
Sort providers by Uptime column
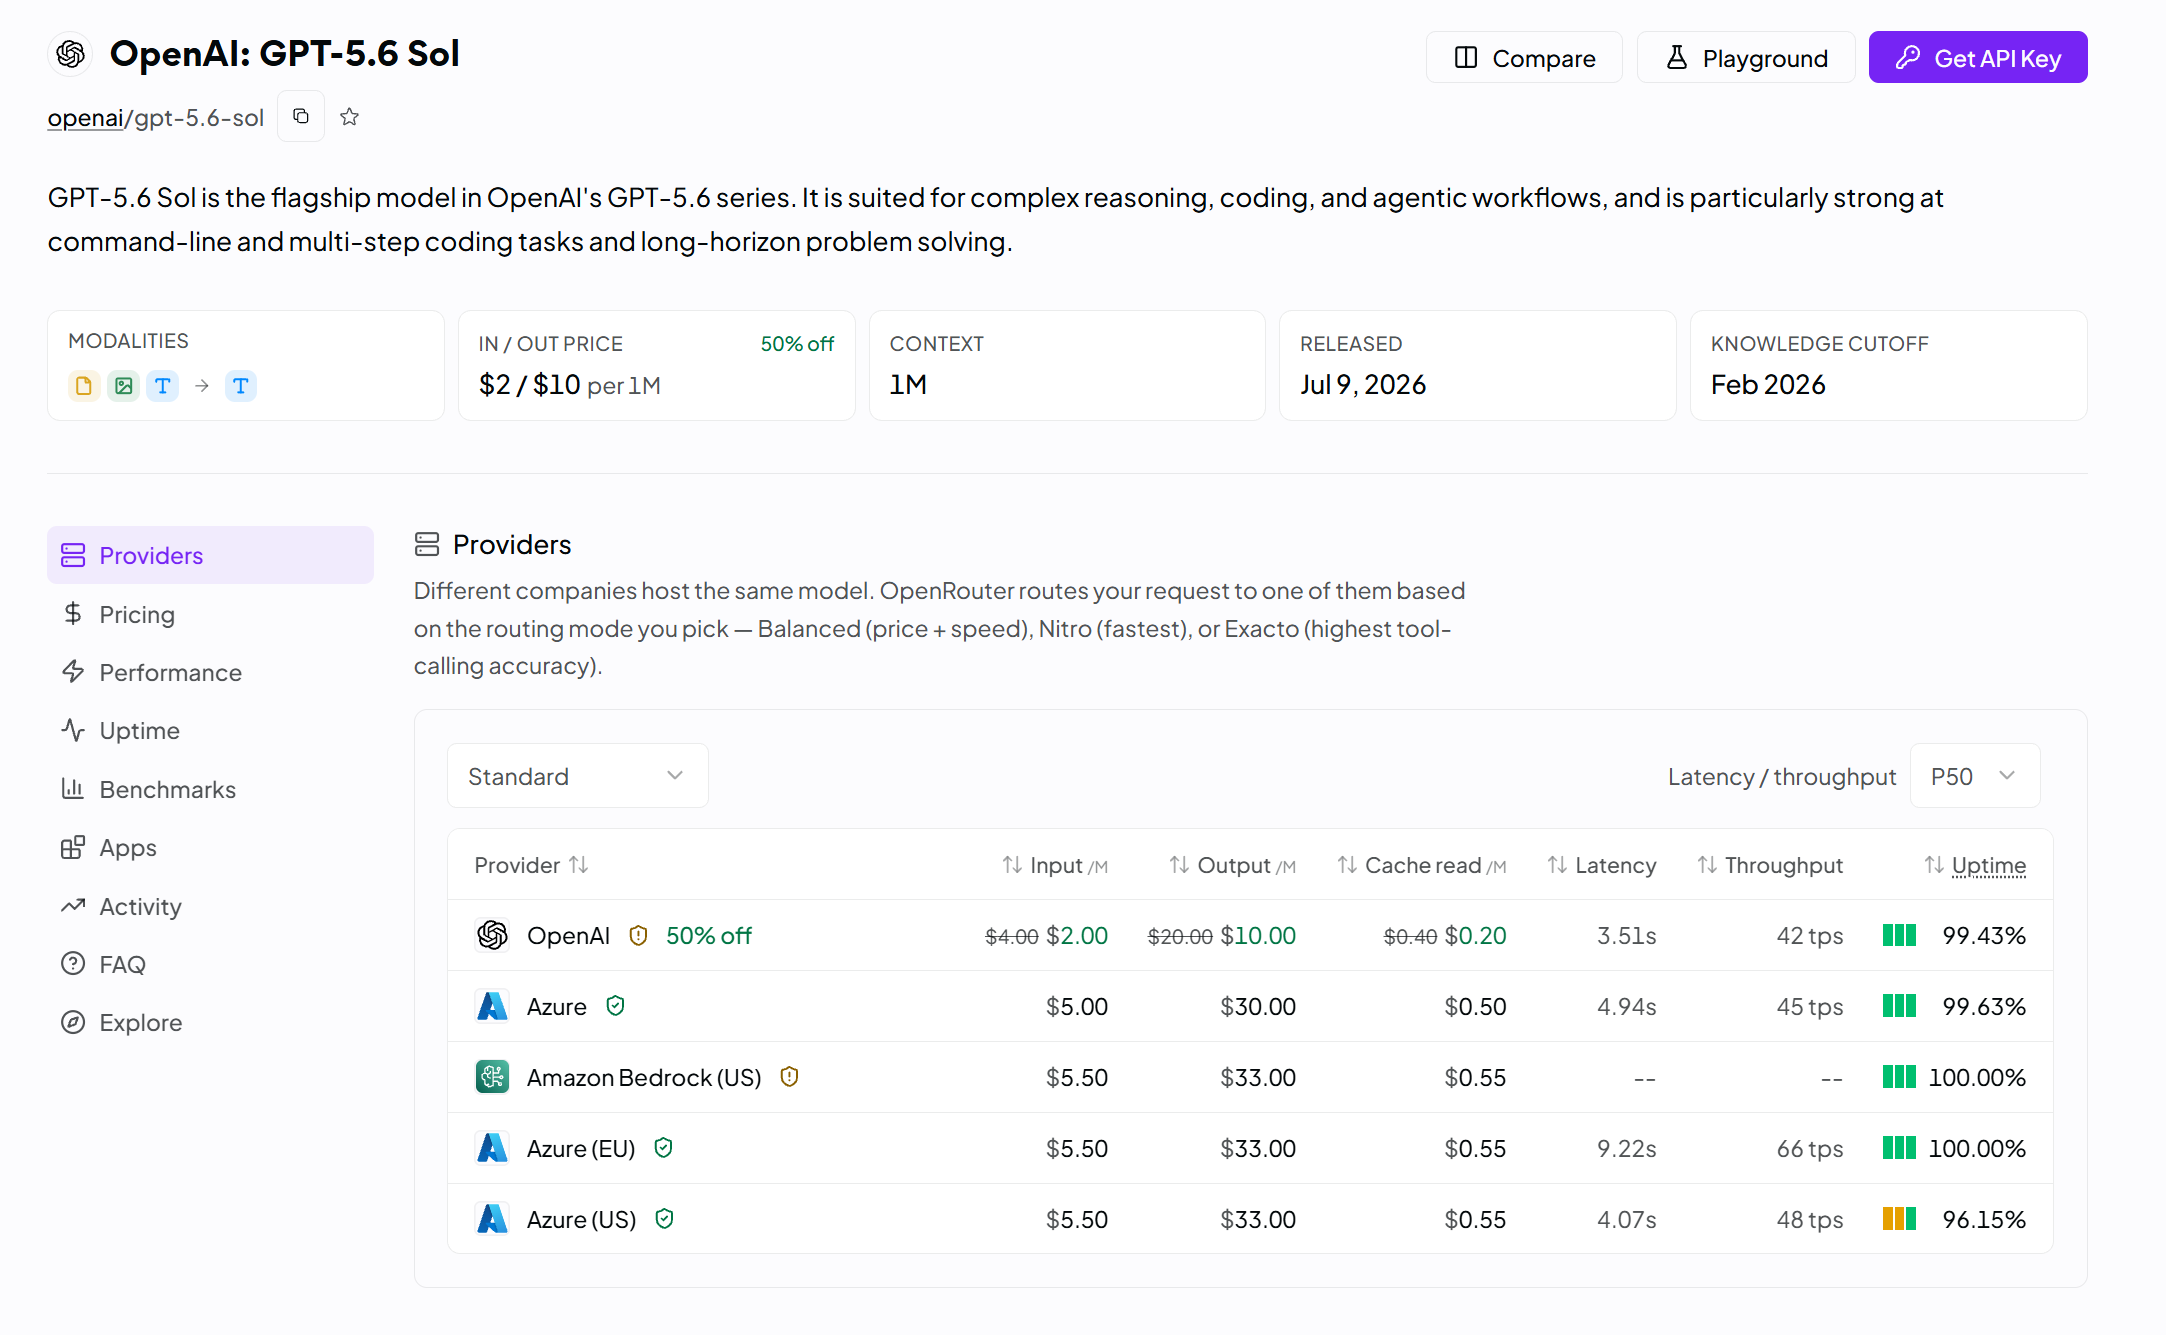[x=1975, y=865]
